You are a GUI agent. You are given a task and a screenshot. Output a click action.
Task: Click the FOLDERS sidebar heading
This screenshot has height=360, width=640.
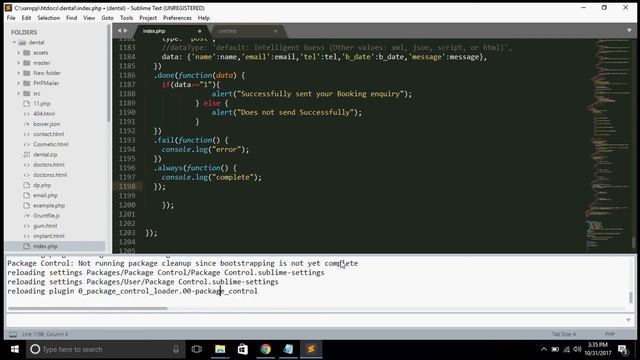24,32
